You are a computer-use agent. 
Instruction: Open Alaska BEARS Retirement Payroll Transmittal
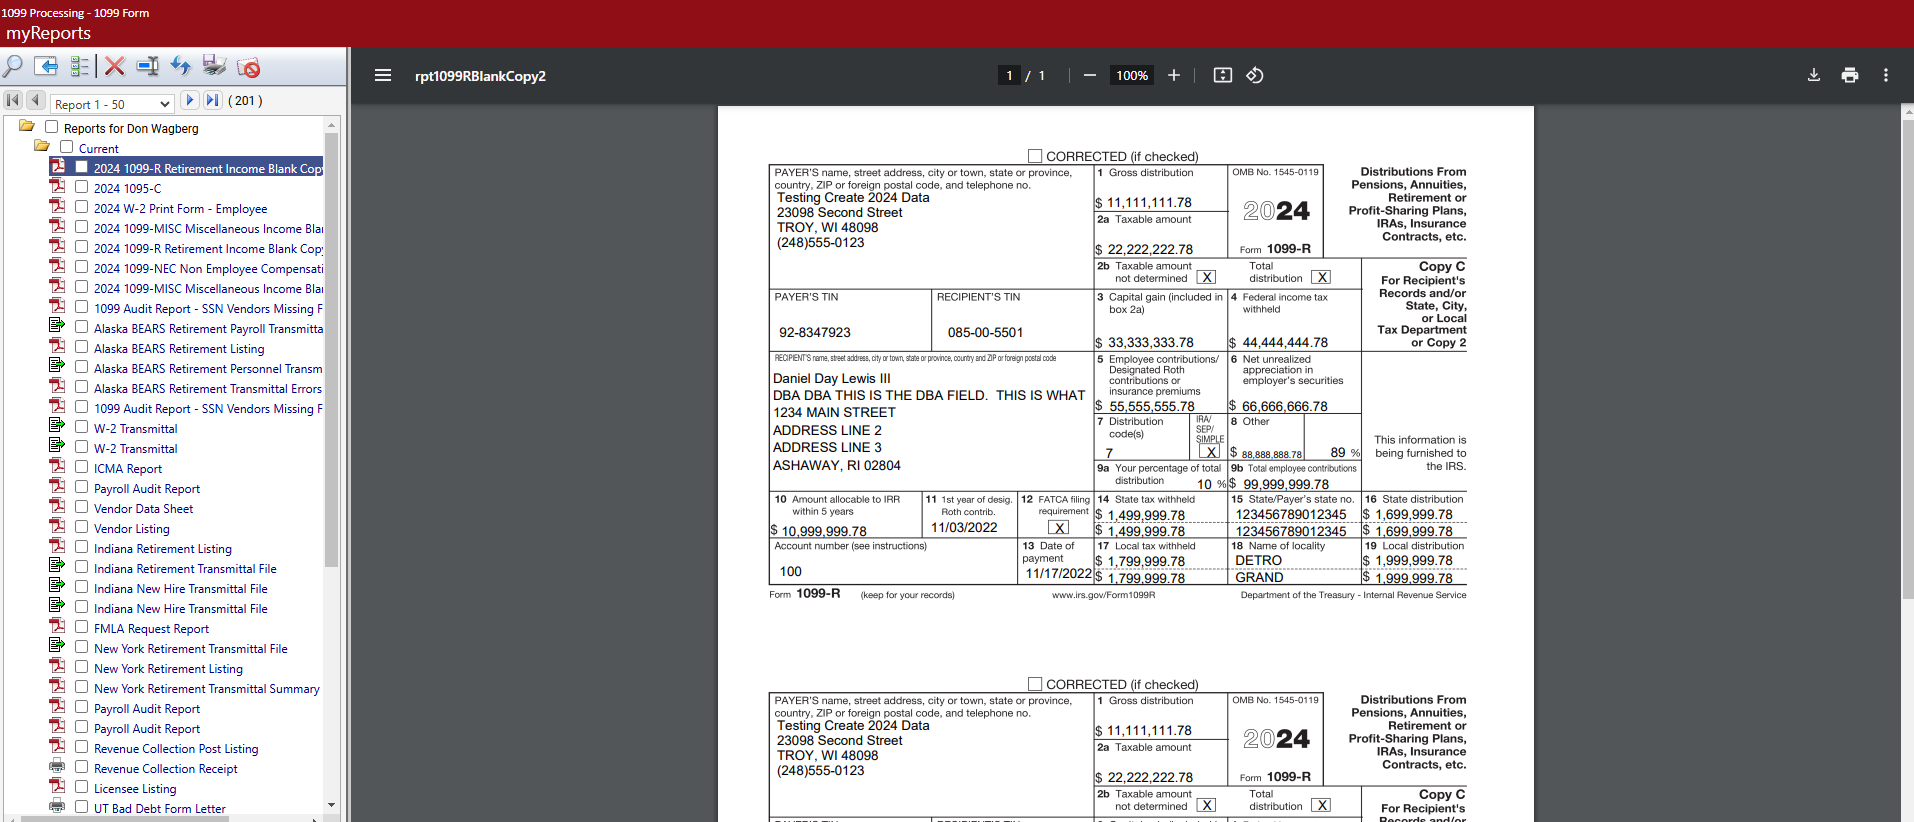pos(208,328)
